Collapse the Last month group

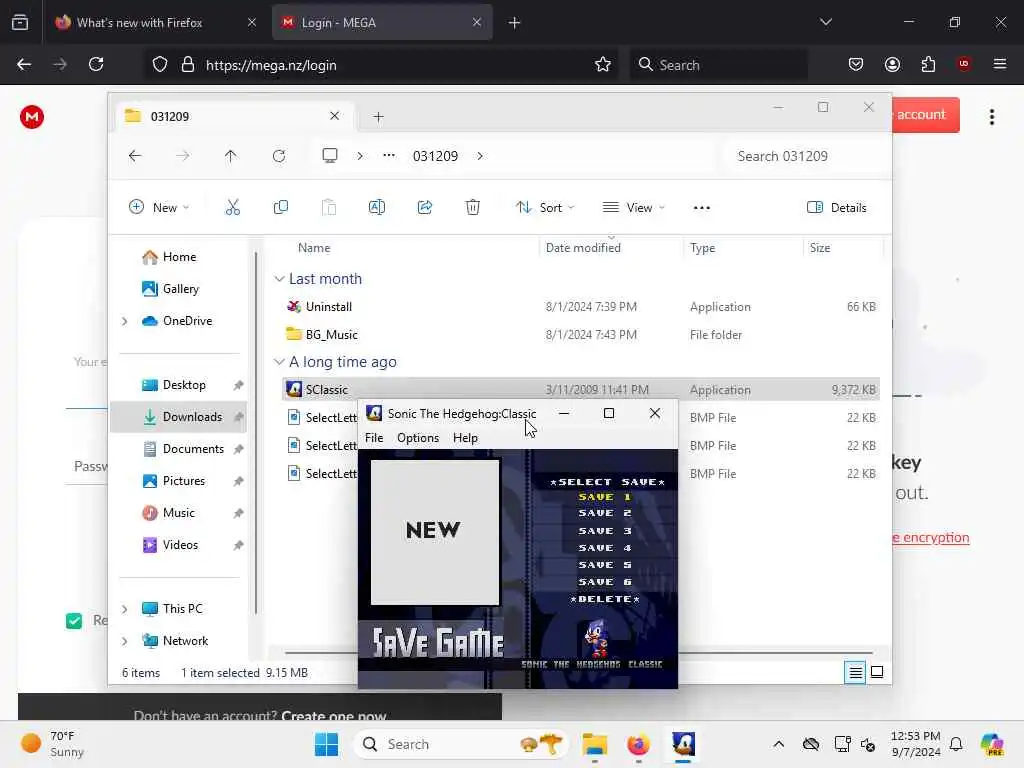click(279, 279)
